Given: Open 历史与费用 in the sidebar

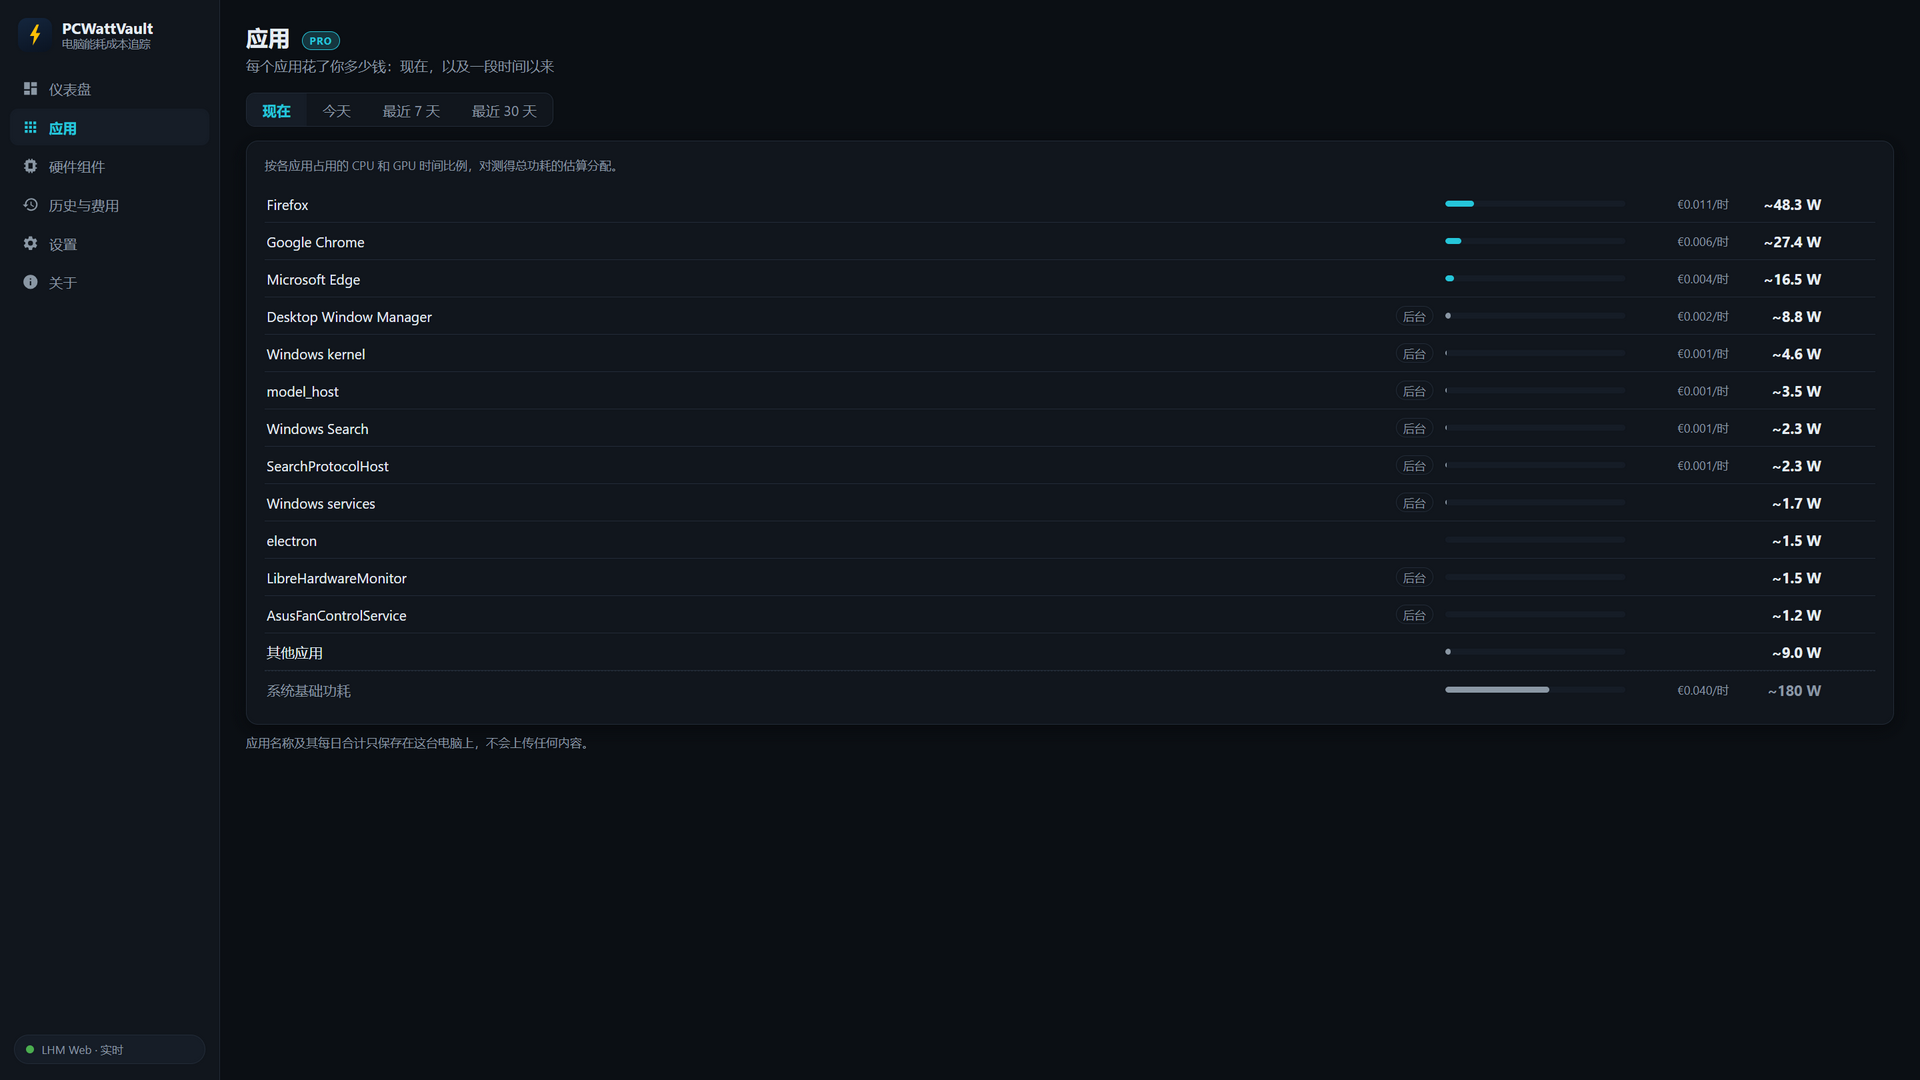Looking at the screenshot, I should [x=109, y=205].
